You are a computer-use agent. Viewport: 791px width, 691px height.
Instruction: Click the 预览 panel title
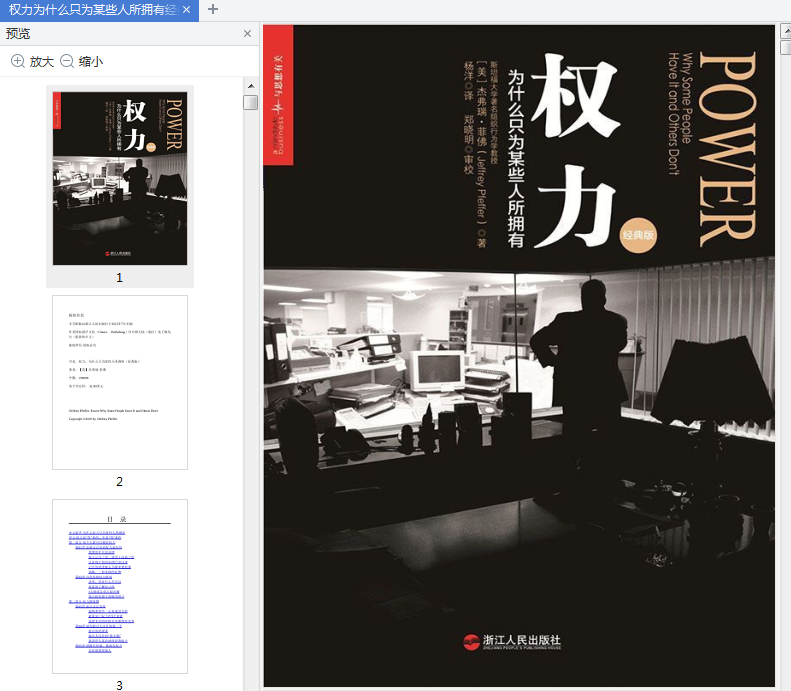18,33
